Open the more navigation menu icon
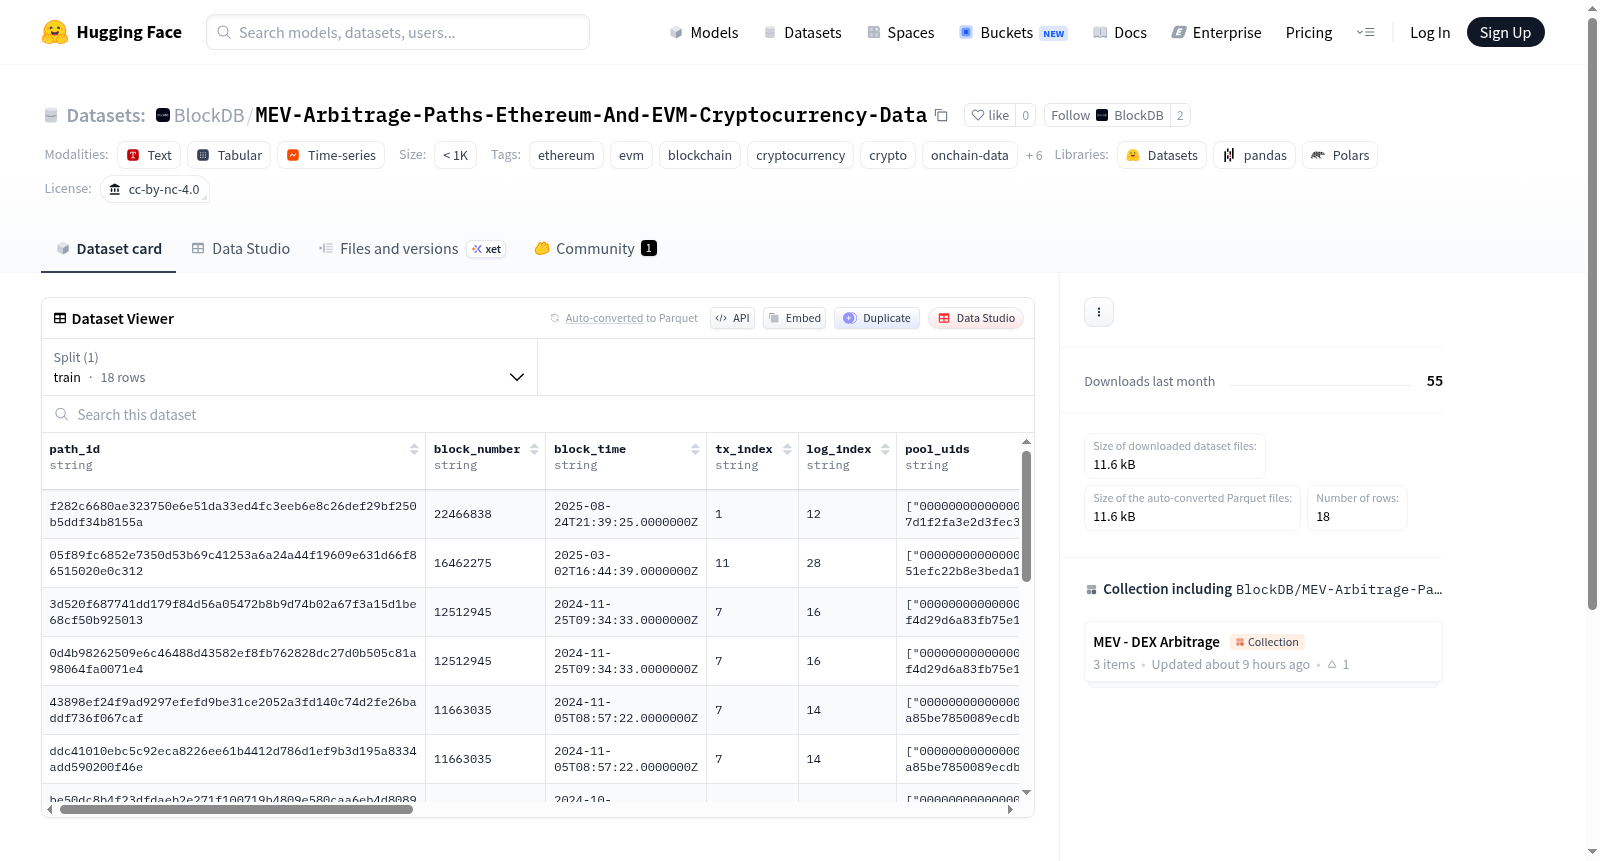1600x861 pixels. (x=1365, y=32)
